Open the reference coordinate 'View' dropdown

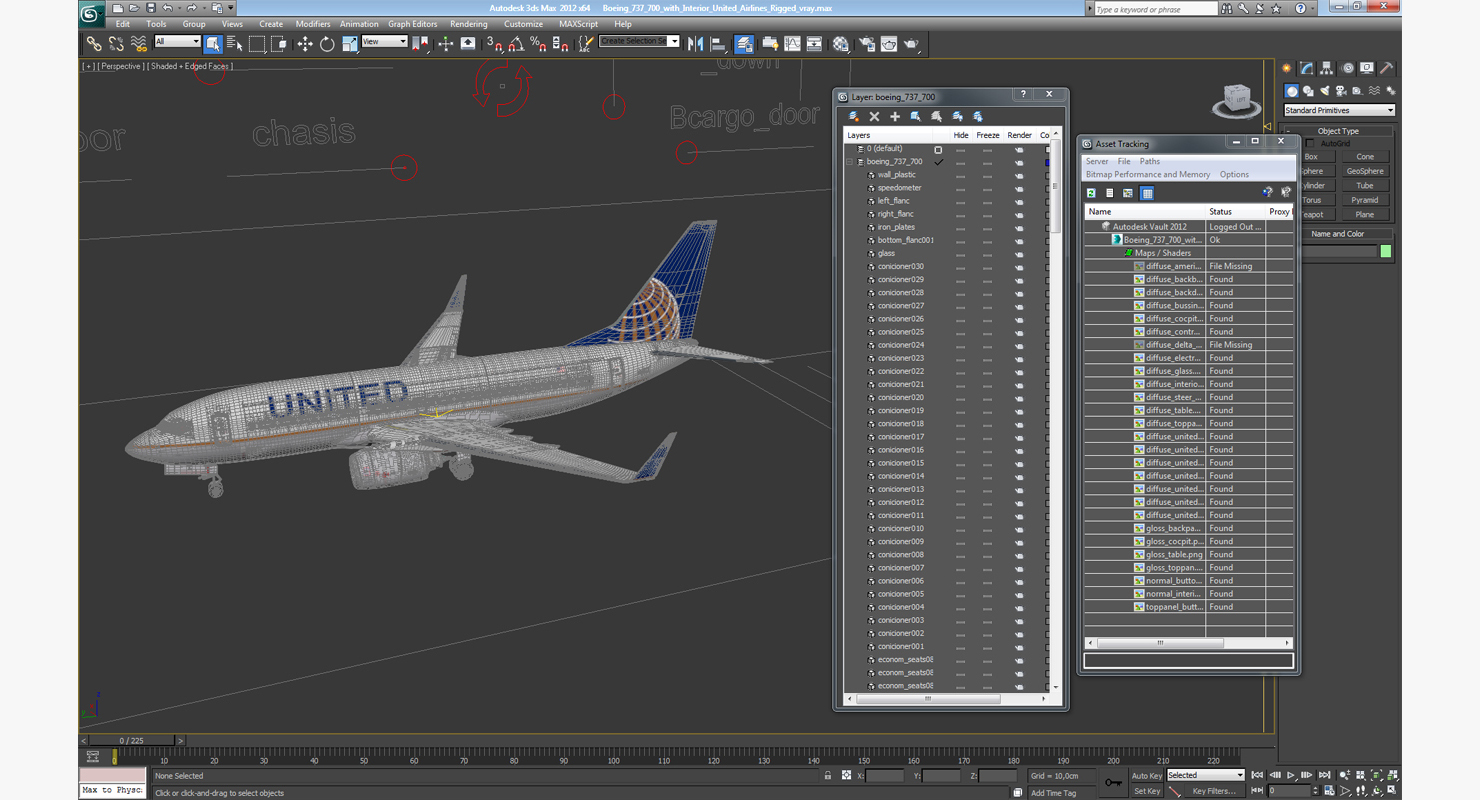pos(384,42)
